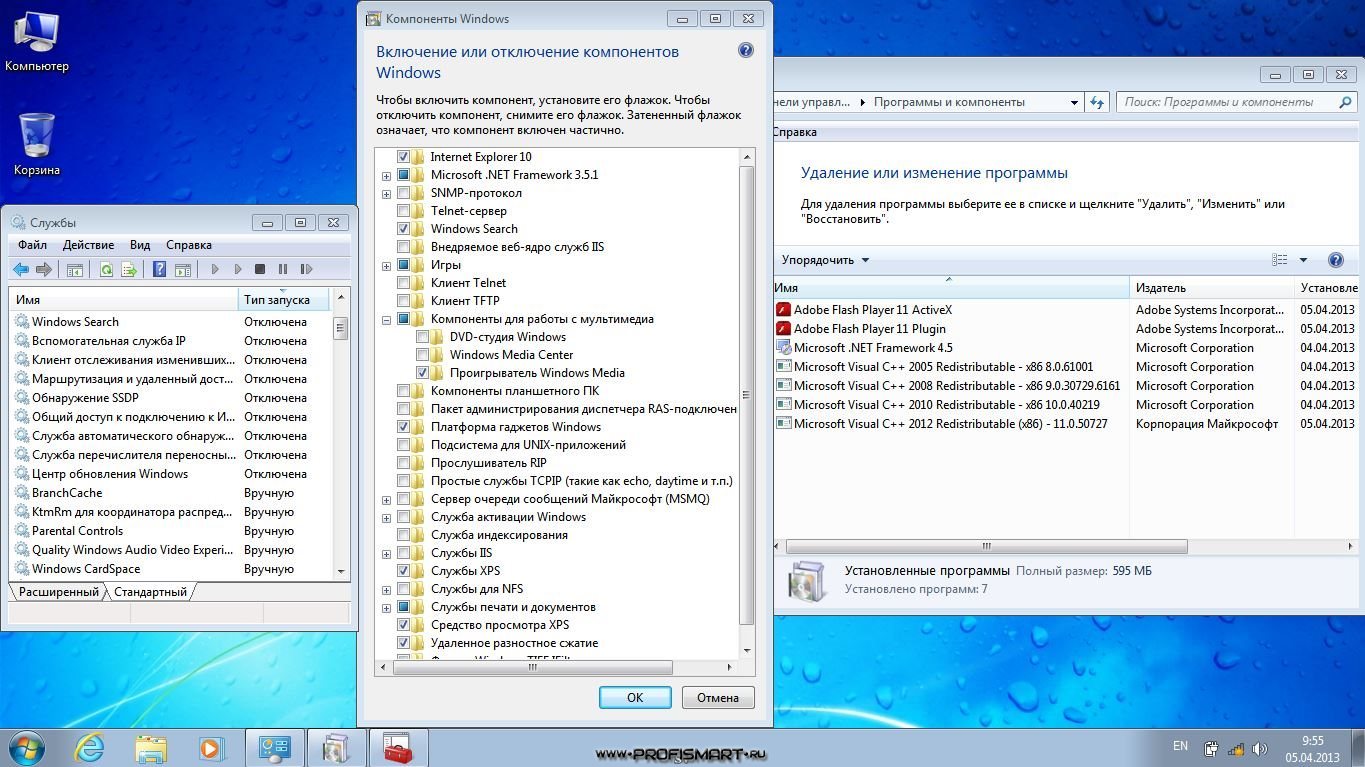The image size is (1365, 767).
Task: Expand the SNMP-протокол node
Action: click(x=386, y=194)
